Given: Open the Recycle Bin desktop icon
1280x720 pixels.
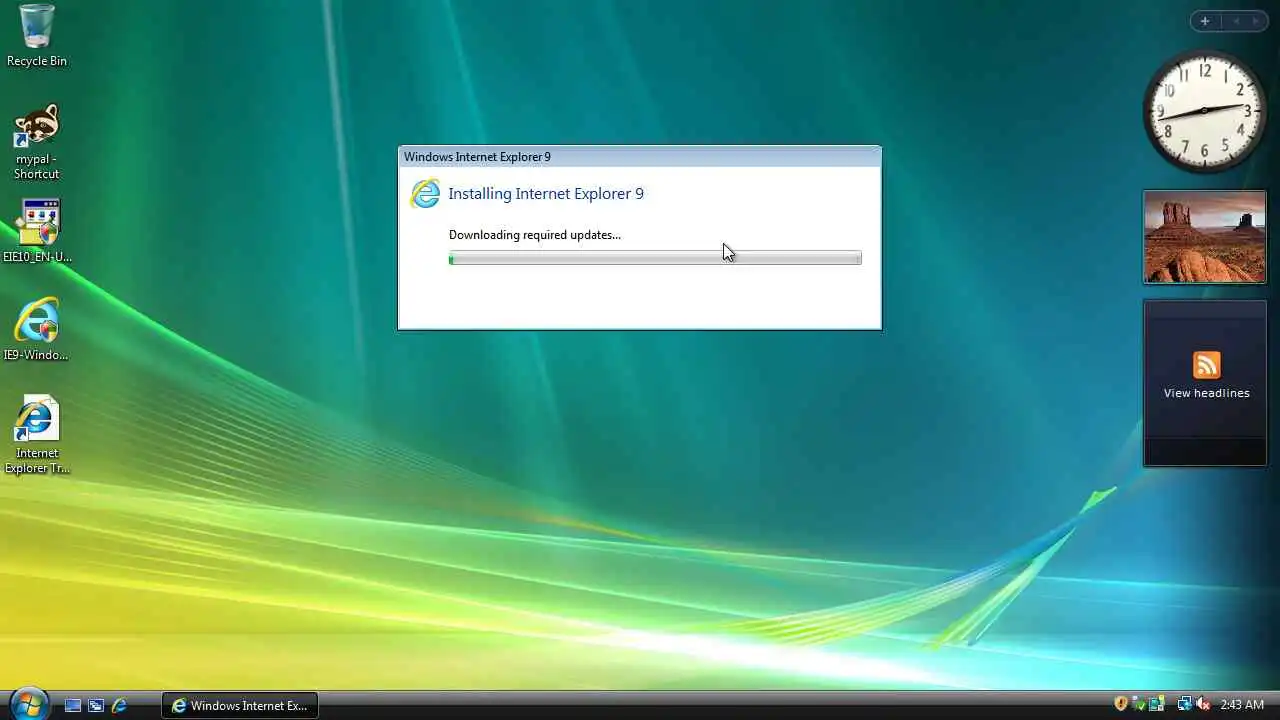Looking at the screenshot, I should pos(36,36).
